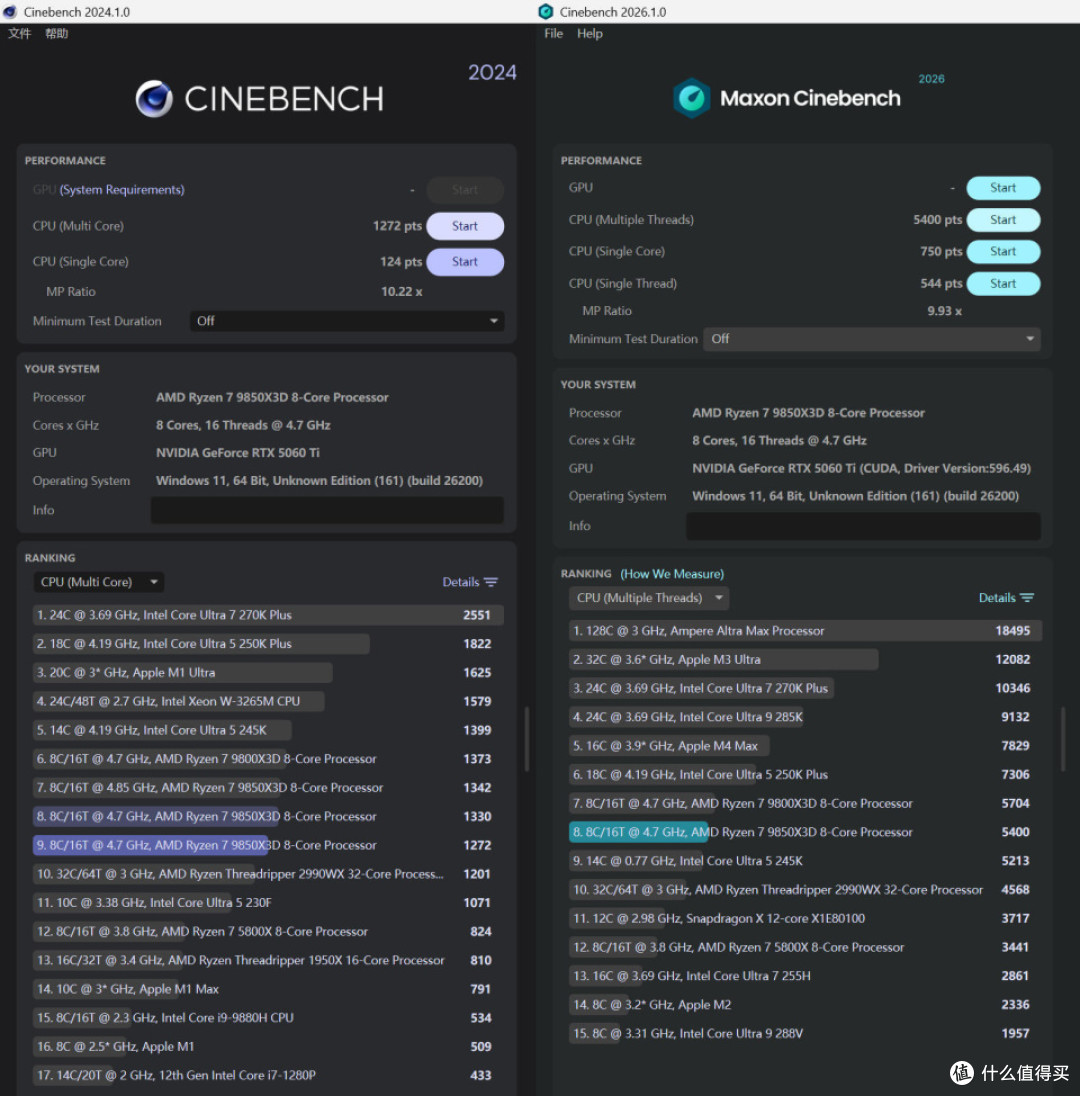Click the Cinebench 2026 ranking list scrollbar
This screenshot has height=1096, width=1080.
1063,739
